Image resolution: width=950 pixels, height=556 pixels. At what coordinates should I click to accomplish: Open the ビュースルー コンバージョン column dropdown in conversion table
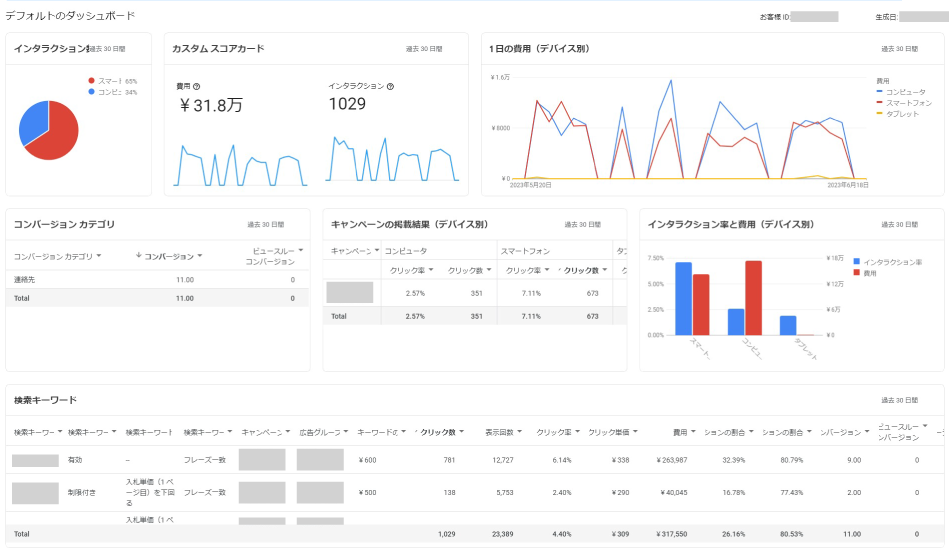pyautogui.click(x=300, y=250)
